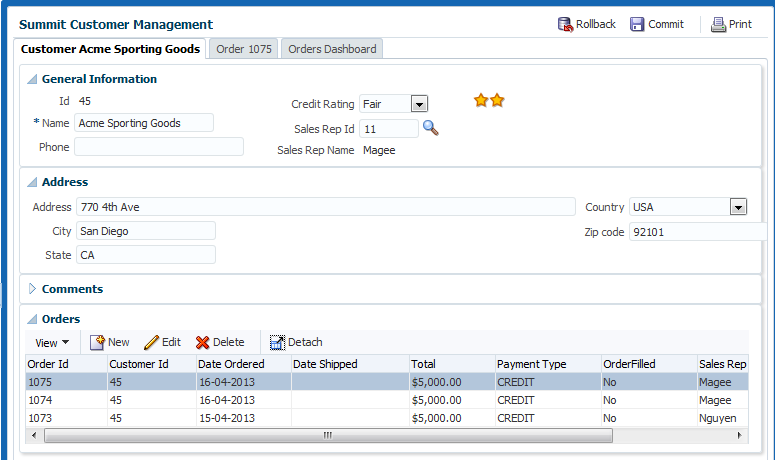The height and width of the screenshot is (460, 775).
Task: Click the Id value 45
Action: (85, 101)
